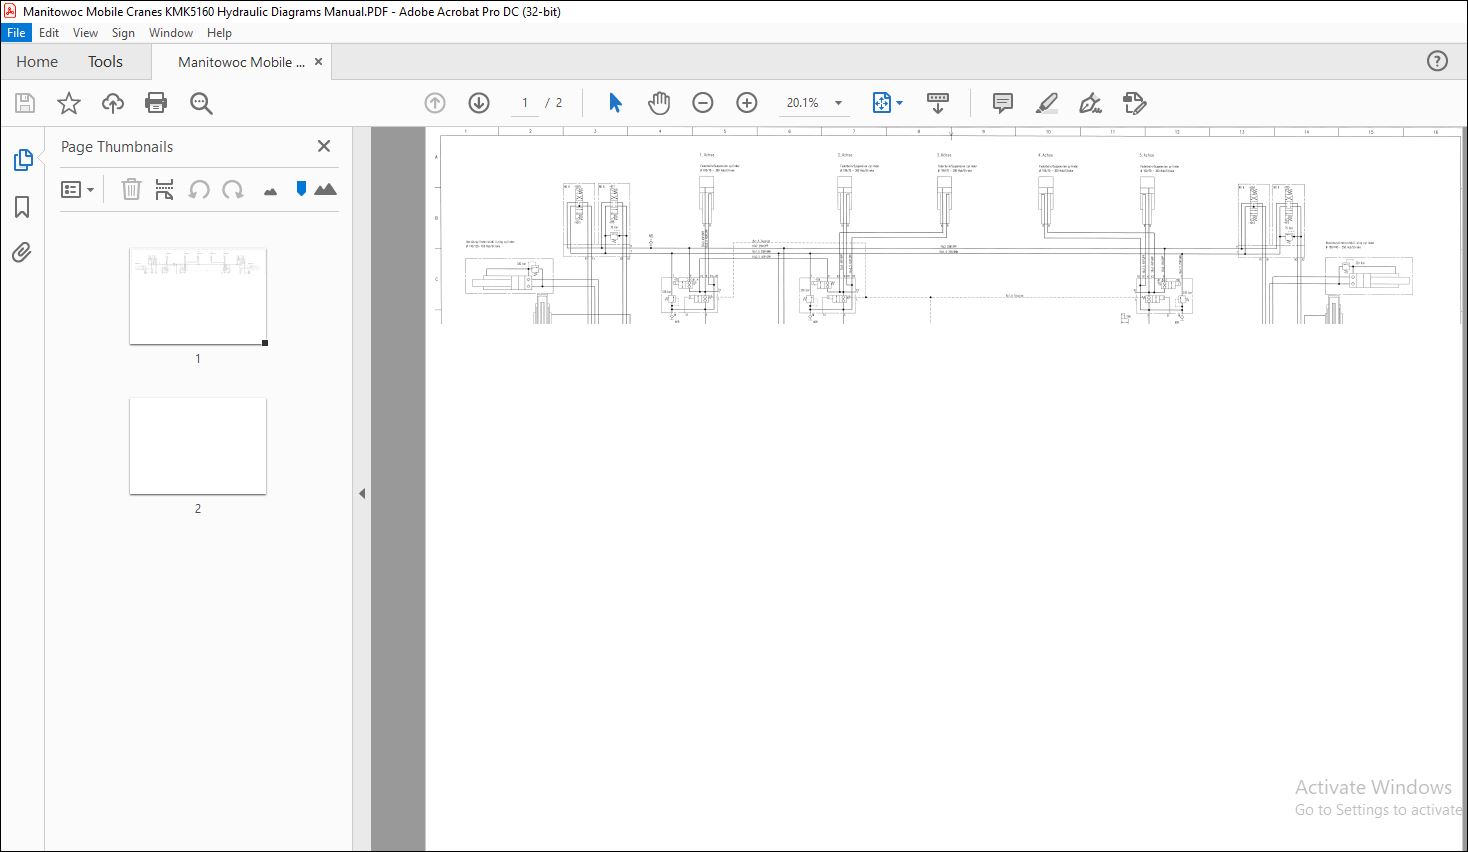The image size is (1468, 852).
Task: Rotate page counterclockwise
Action: (199, 189)
